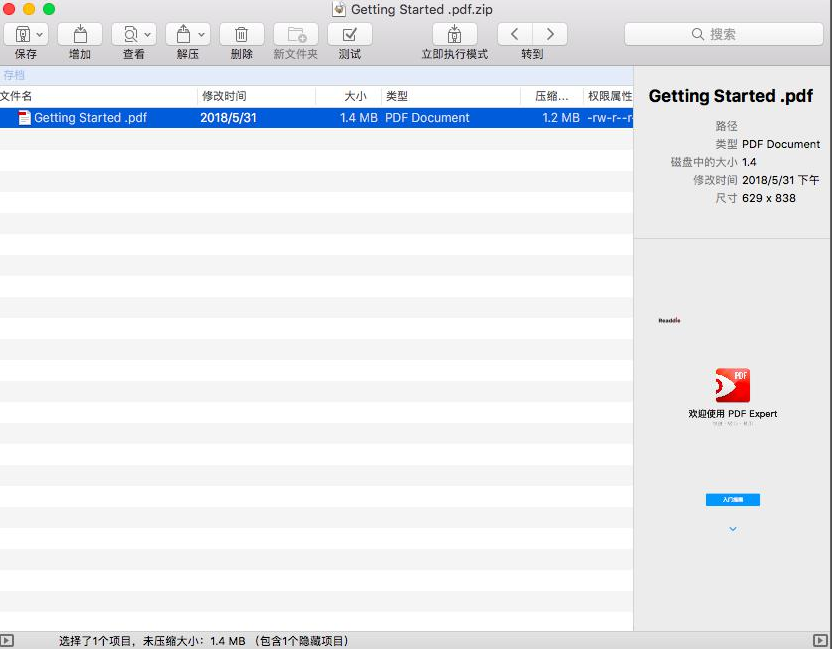Click the 删除 (Delete) trash icon

coord(241,34)
